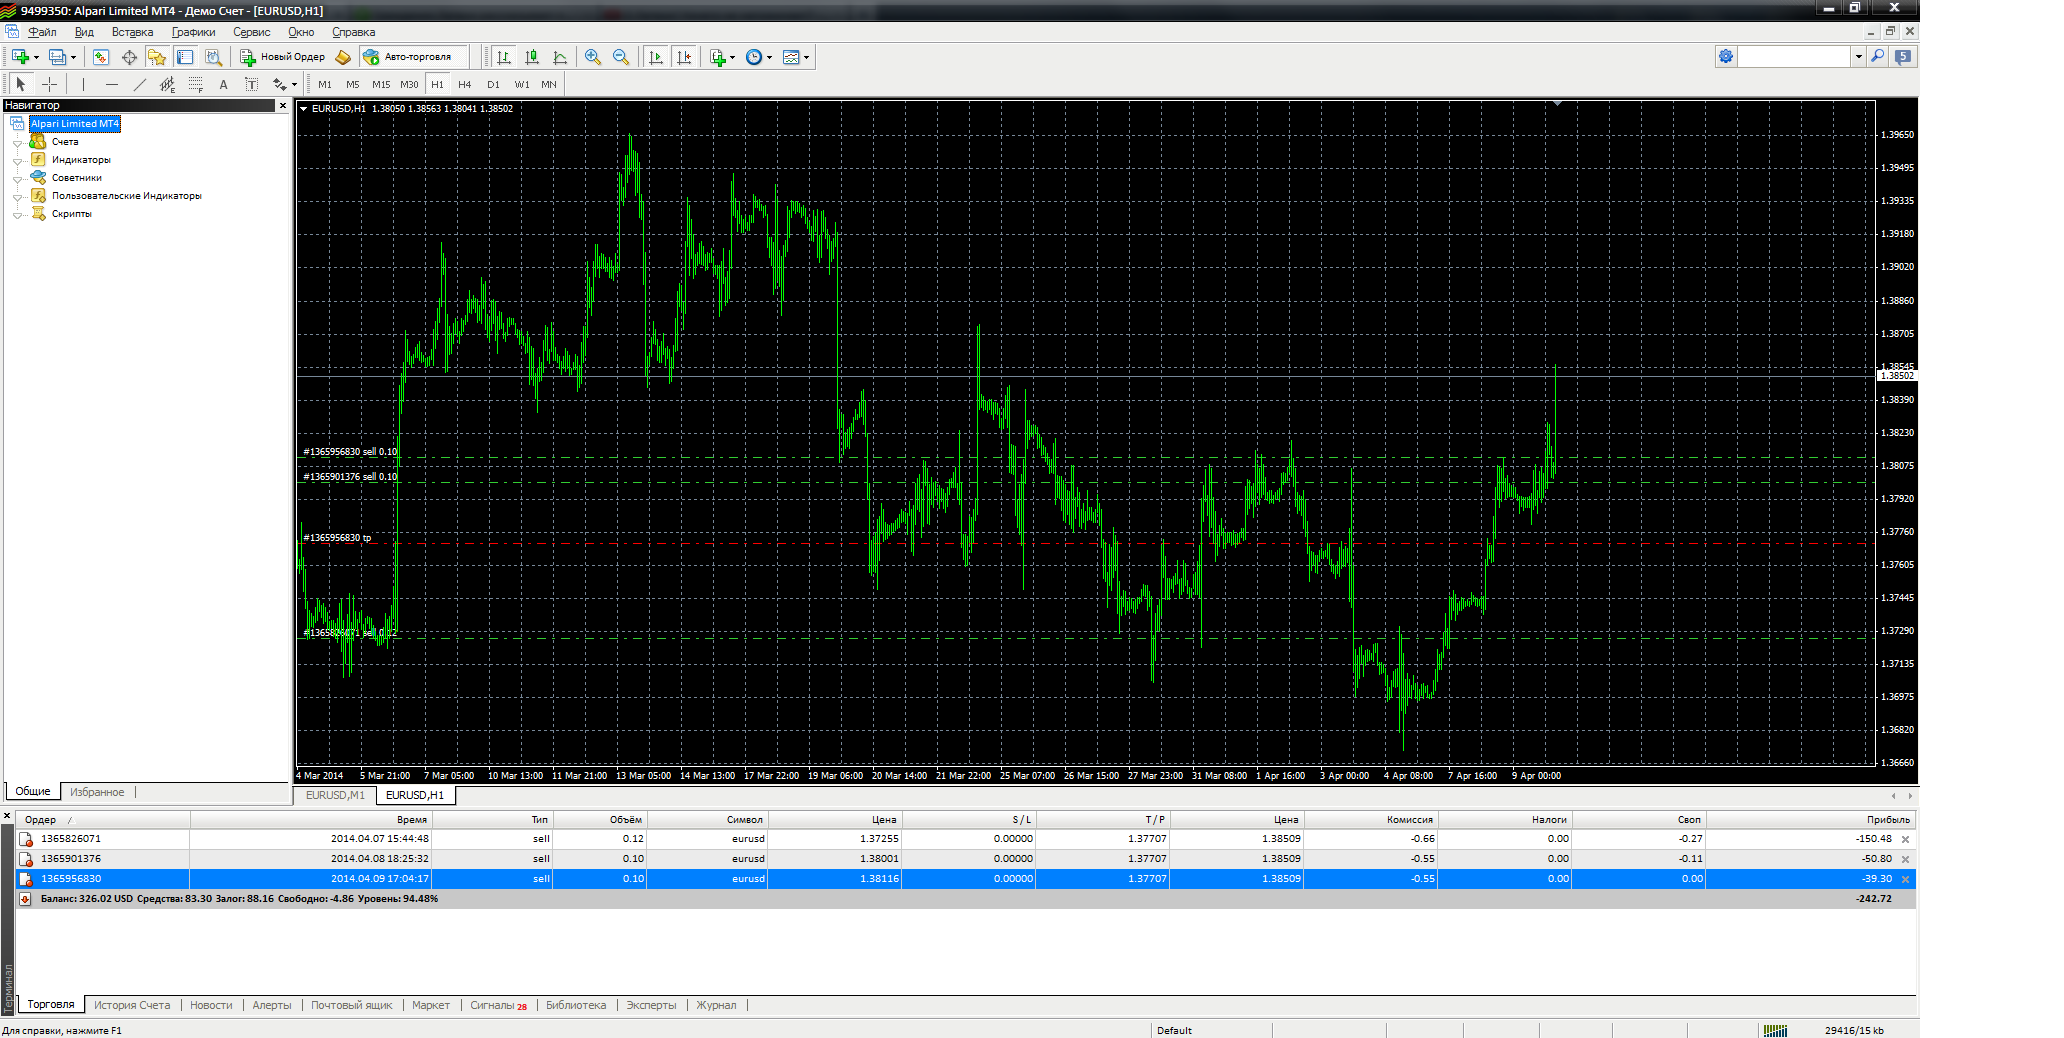Click the search magnifier button

click(1878, 57)
